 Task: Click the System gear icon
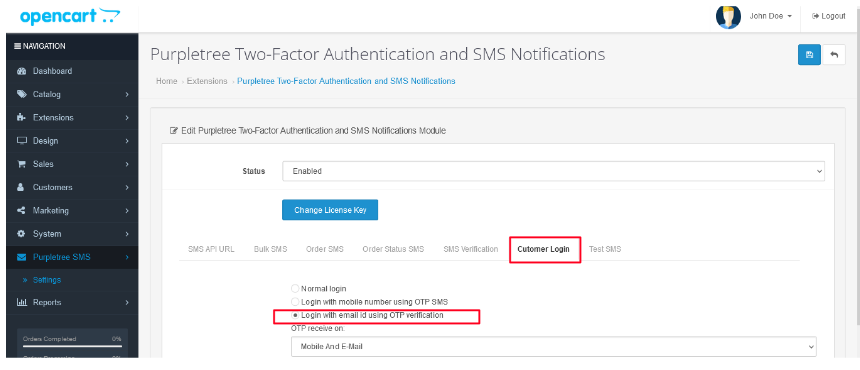click(x=22, y=234)
